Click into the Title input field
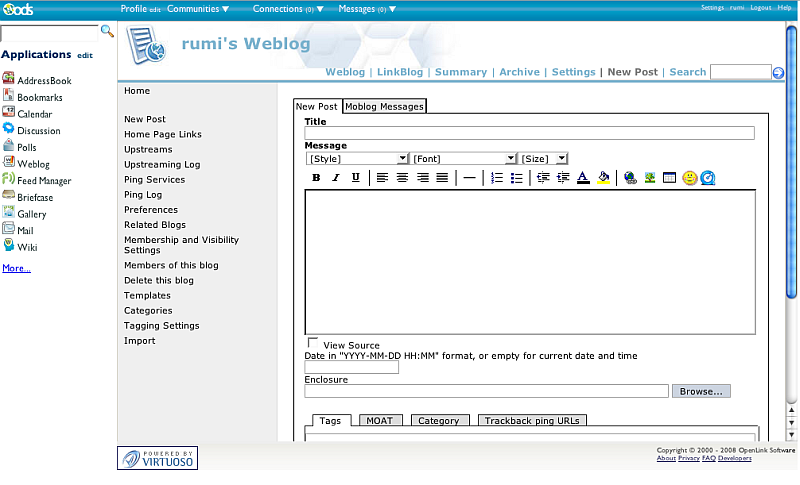The height and width of the screenshot is (485, 800). pos(529,133)
